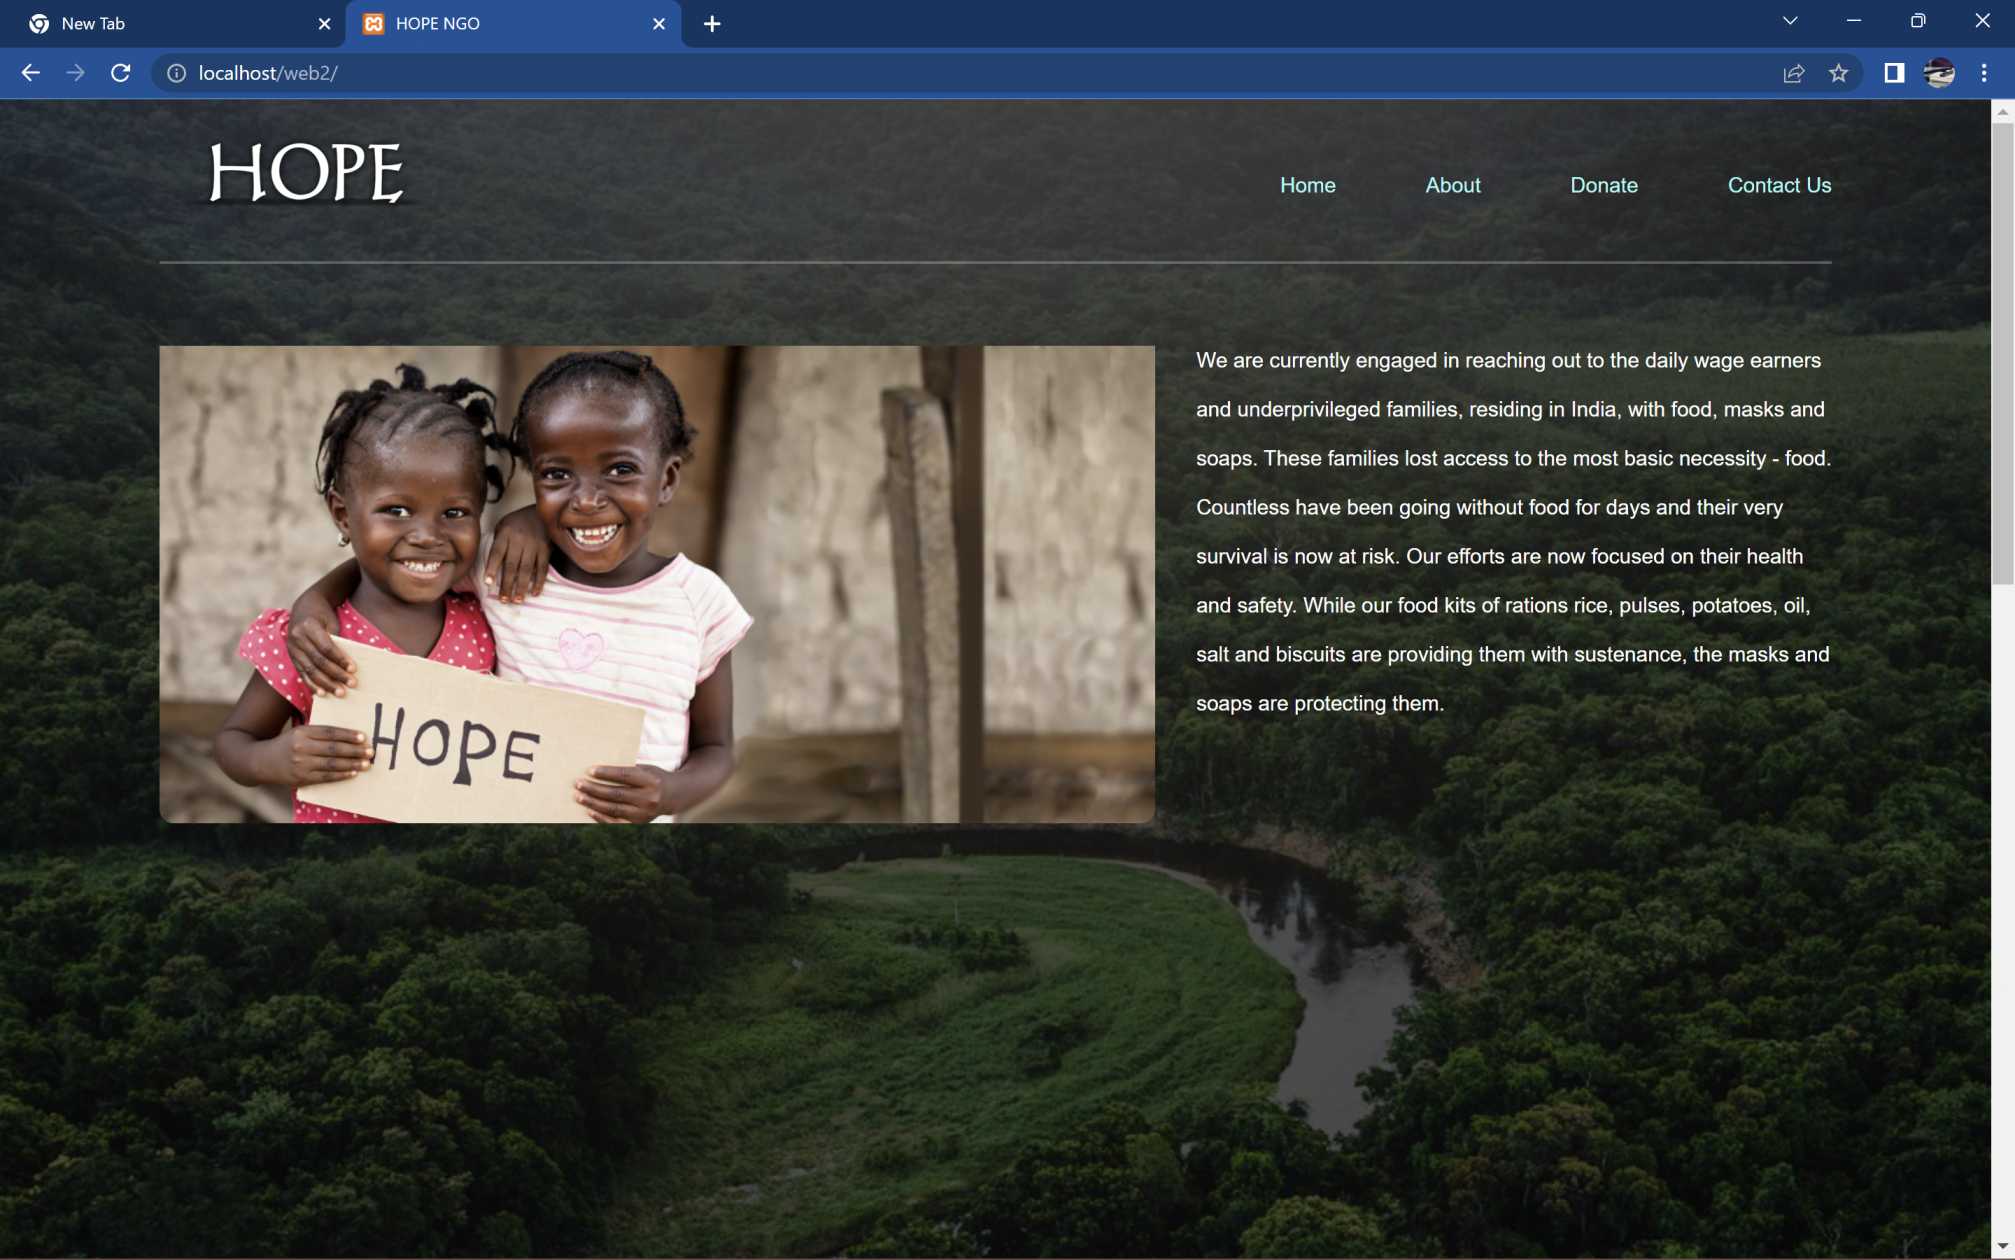Open the browser profile avatar
The width and height of the screenshot is (2015, 1260).
(x=1938, y=72)
